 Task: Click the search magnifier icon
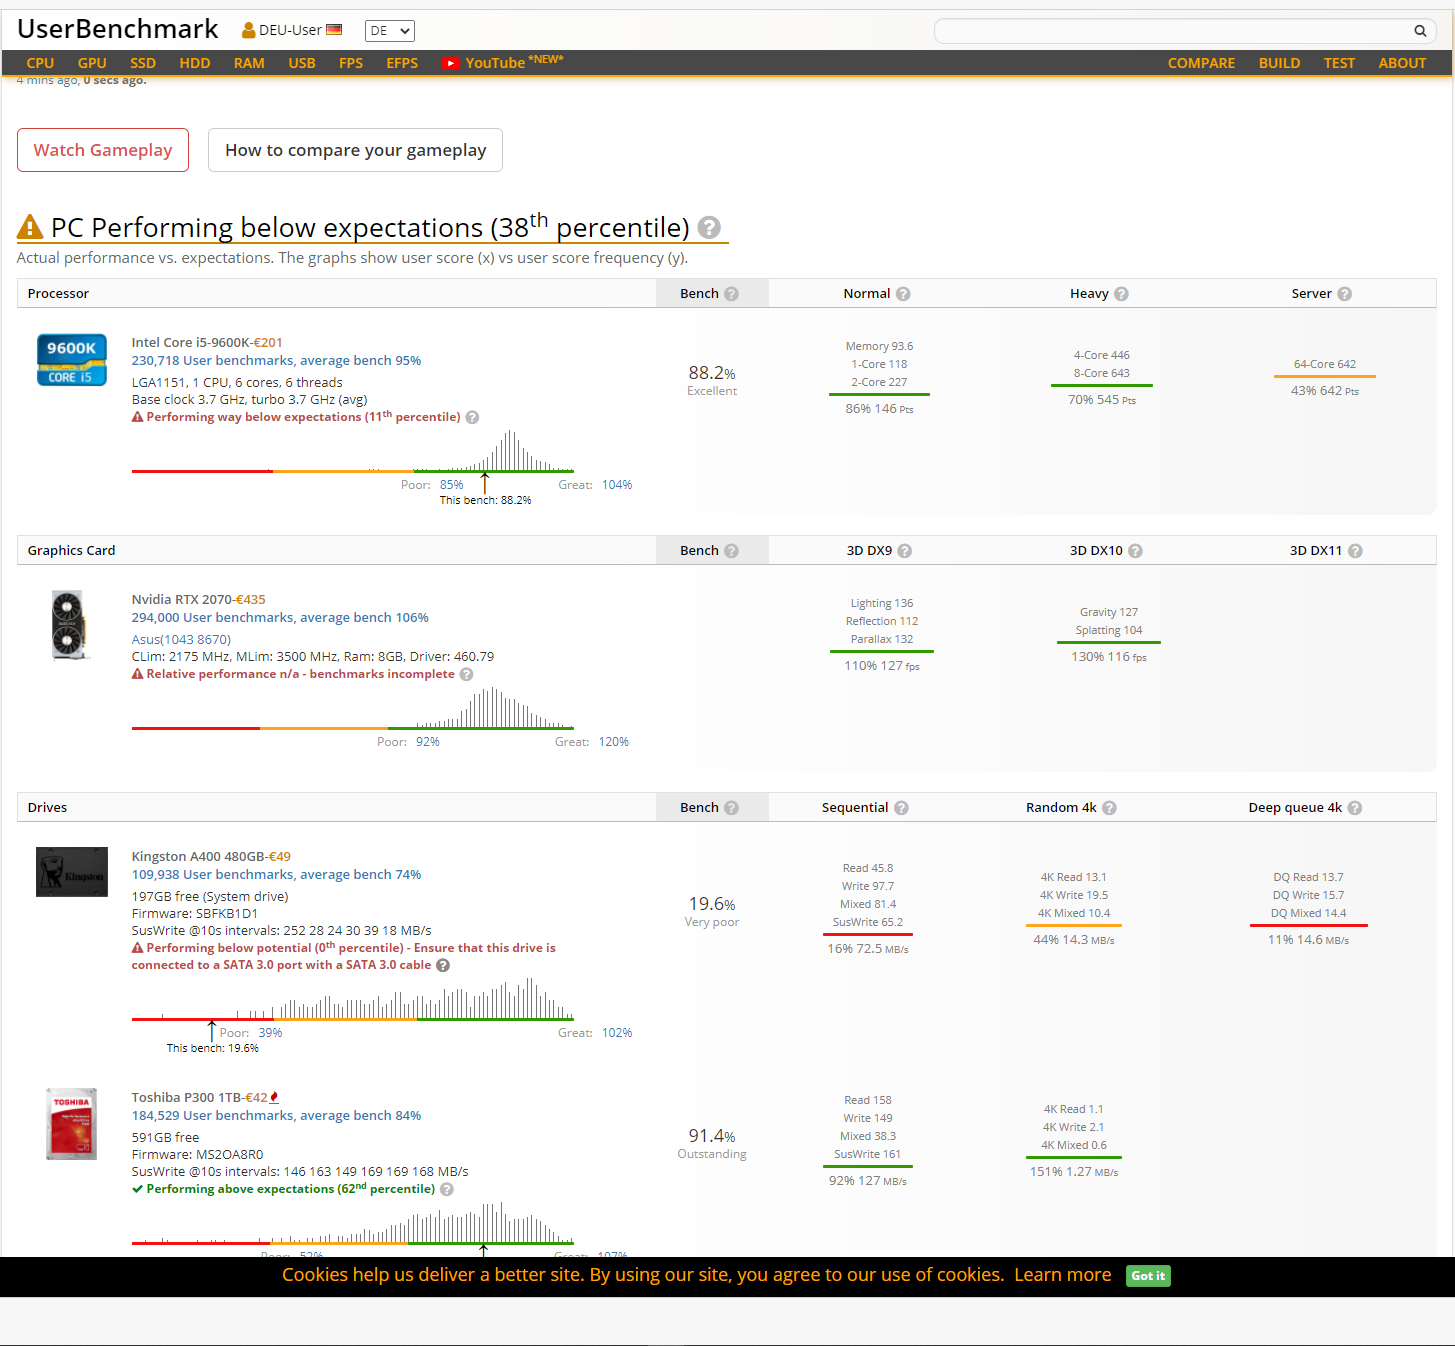(x=1420, y=31)
